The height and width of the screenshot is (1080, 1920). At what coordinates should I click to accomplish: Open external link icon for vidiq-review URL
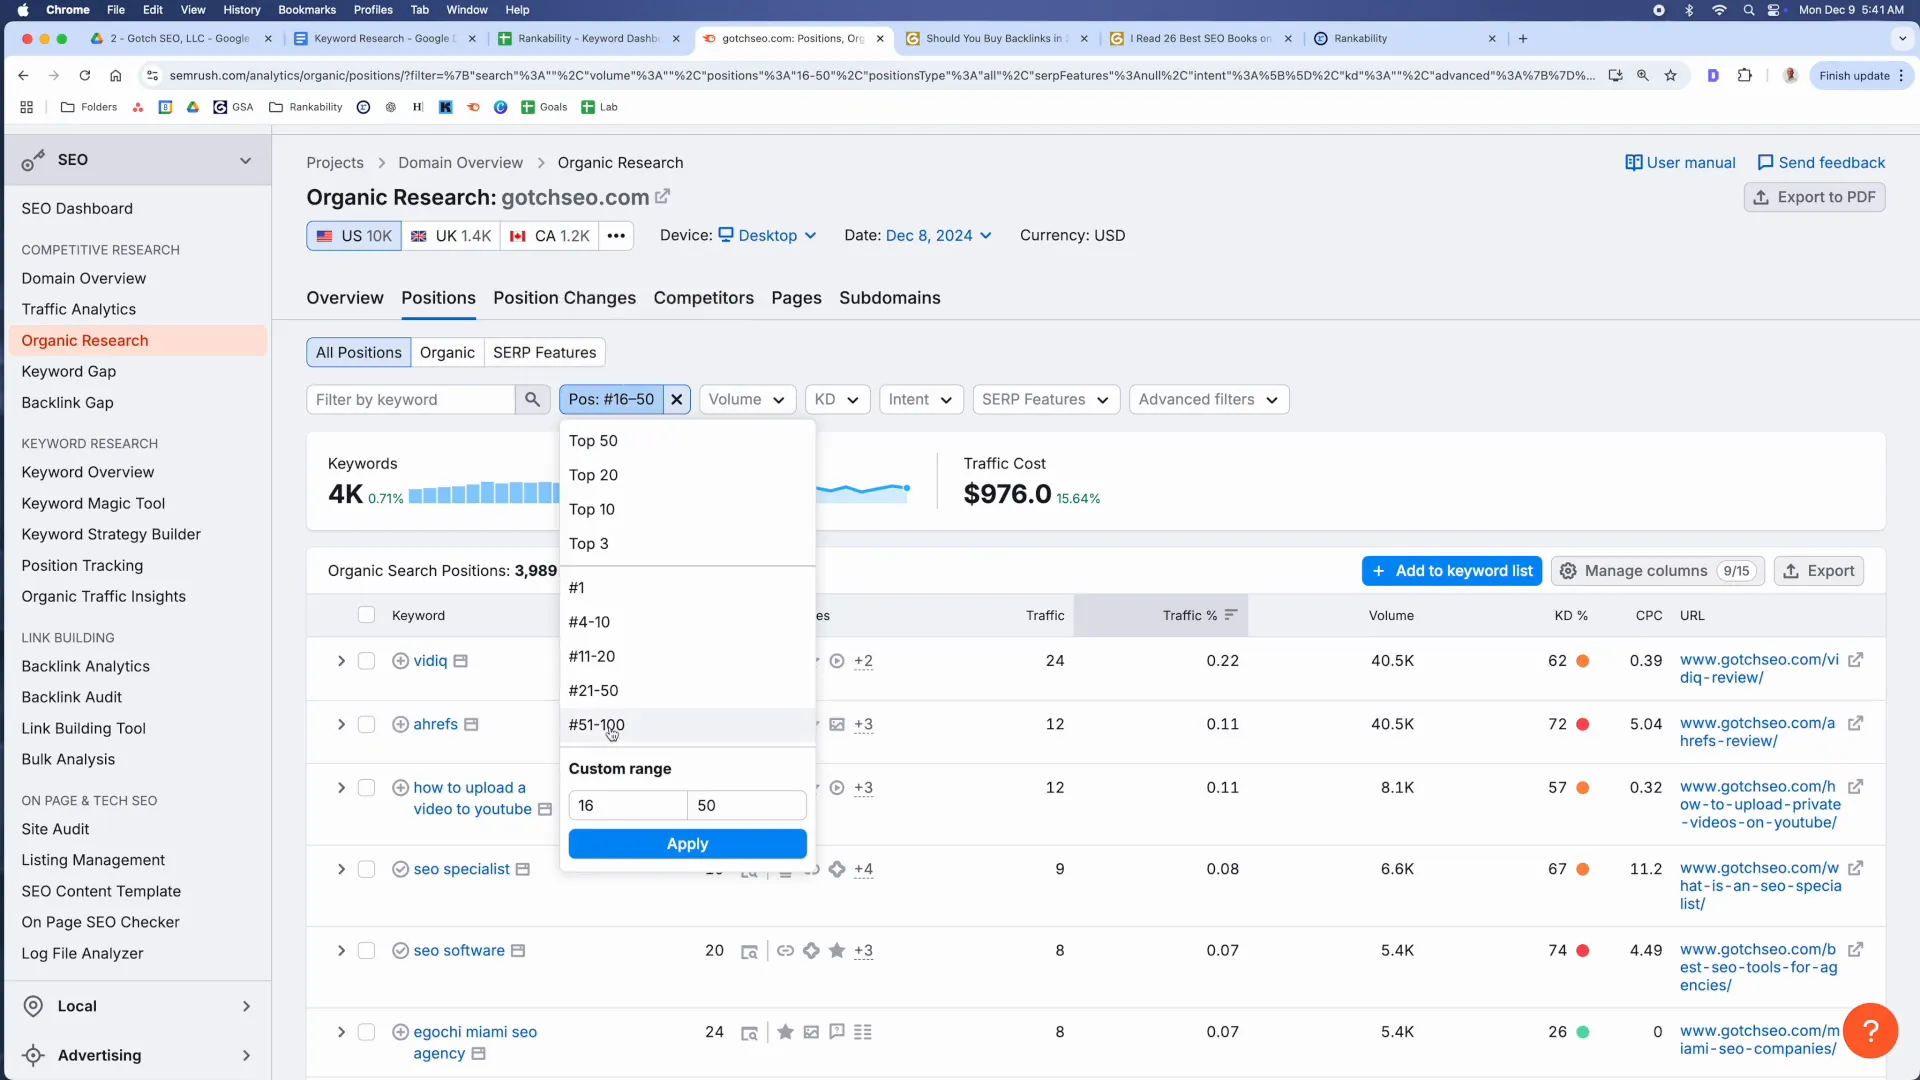click(1855, 660)
